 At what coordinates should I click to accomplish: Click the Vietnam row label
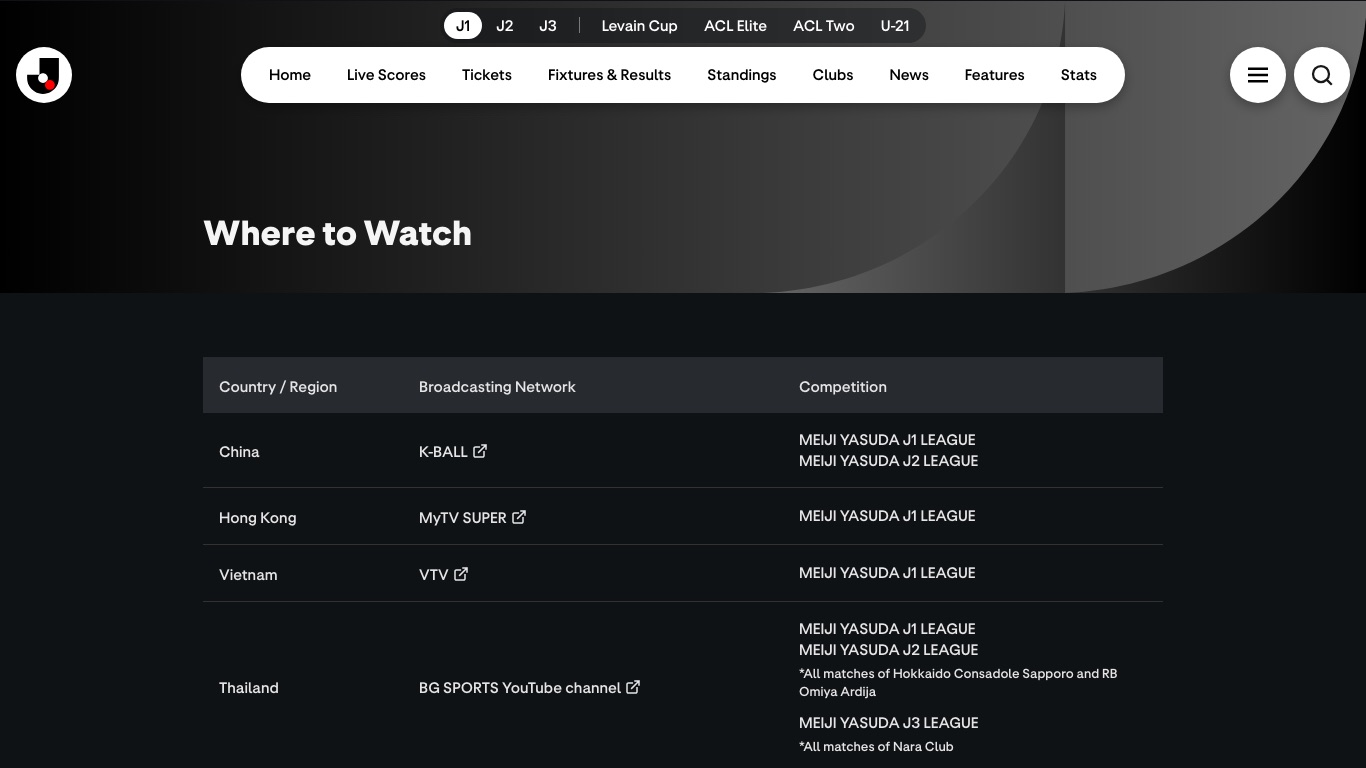(248, 575)
